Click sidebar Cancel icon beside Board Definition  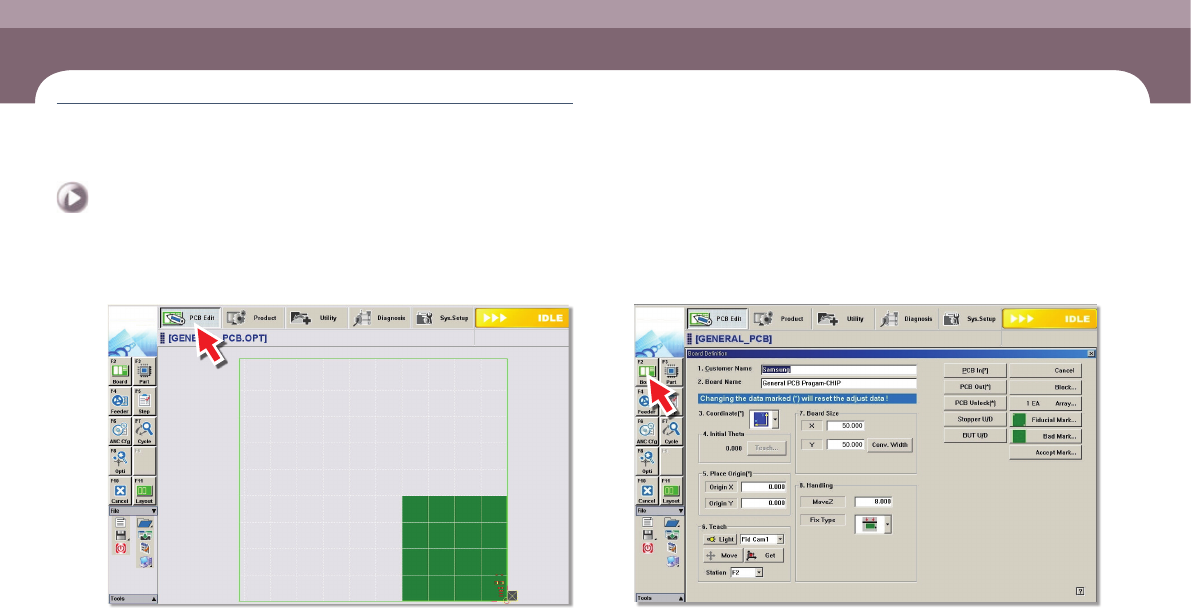coord(647,491)
